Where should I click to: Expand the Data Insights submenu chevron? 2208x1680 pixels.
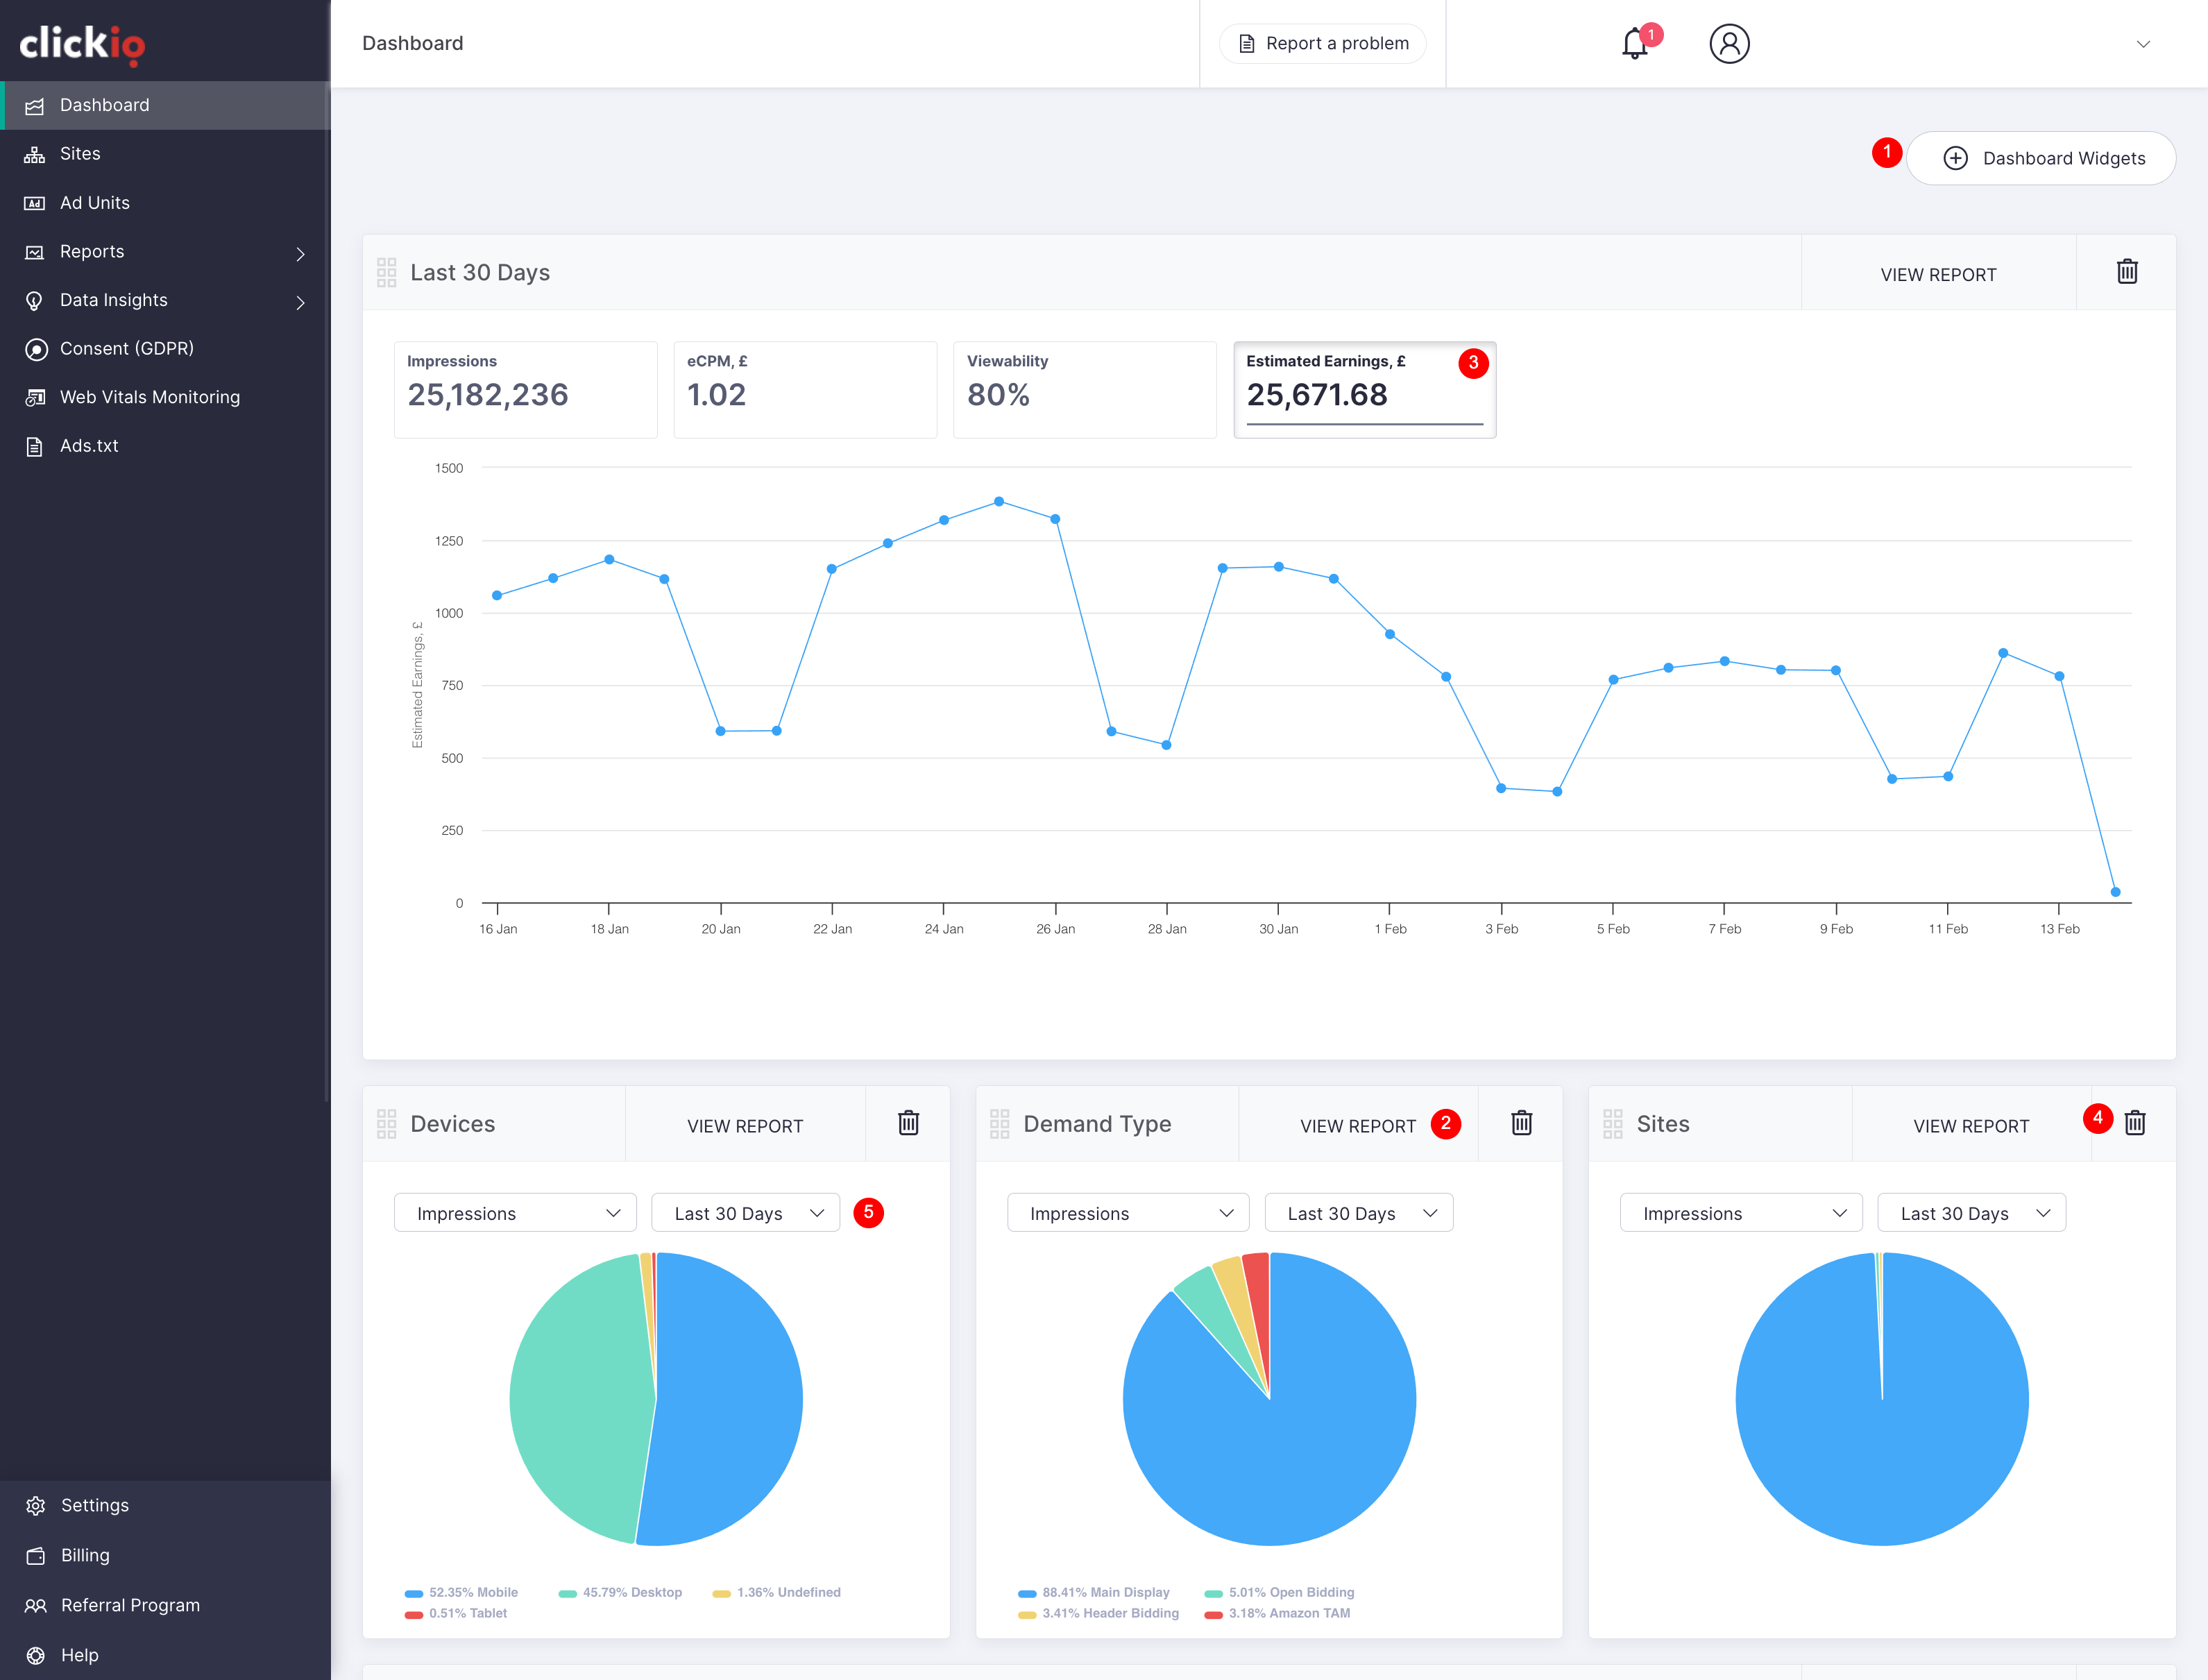(x=300, y=302)
